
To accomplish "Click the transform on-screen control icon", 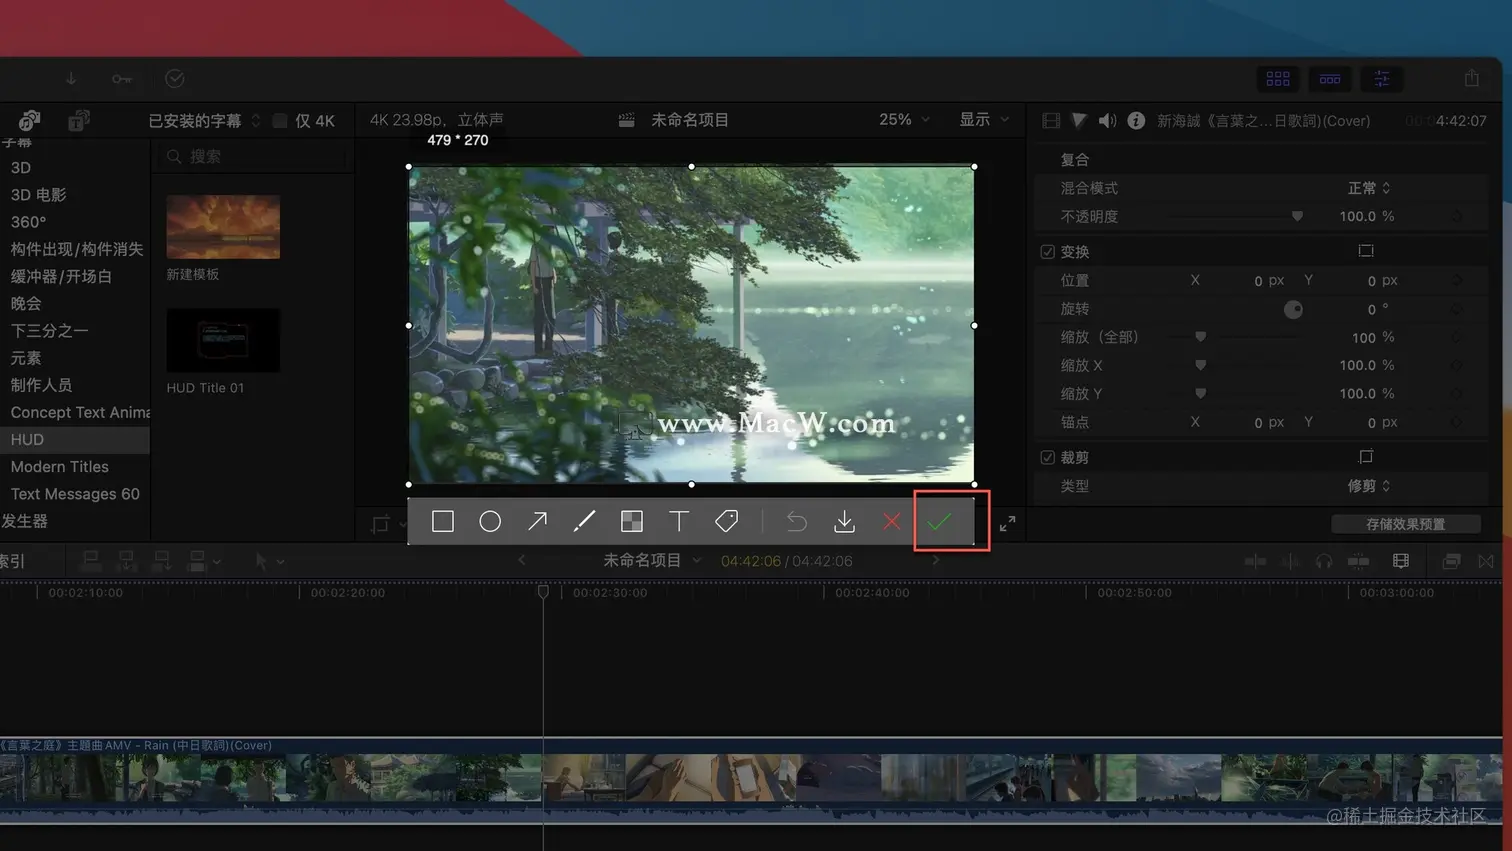I will 1366,251.
